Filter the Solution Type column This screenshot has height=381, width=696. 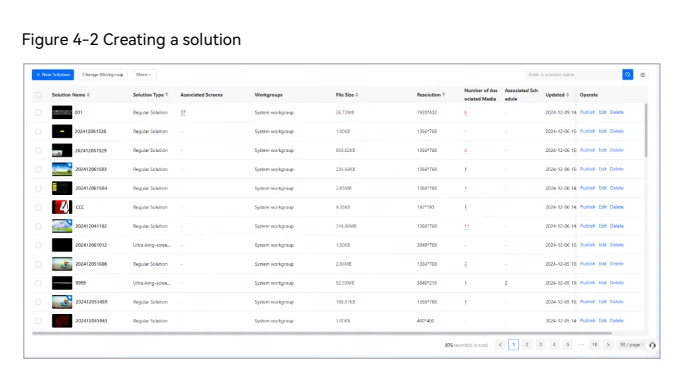(x=167, y=95)
